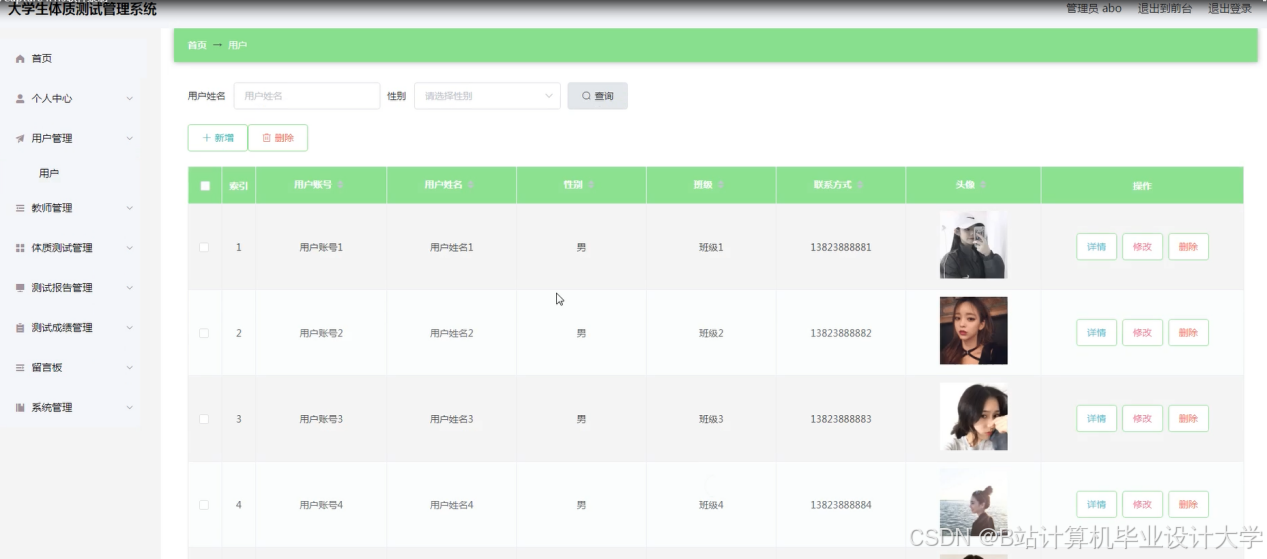Expand the 测试报告管理 menu chevron
The width and height of the screenshot is (1267, 559).
[x=130, y=288]
